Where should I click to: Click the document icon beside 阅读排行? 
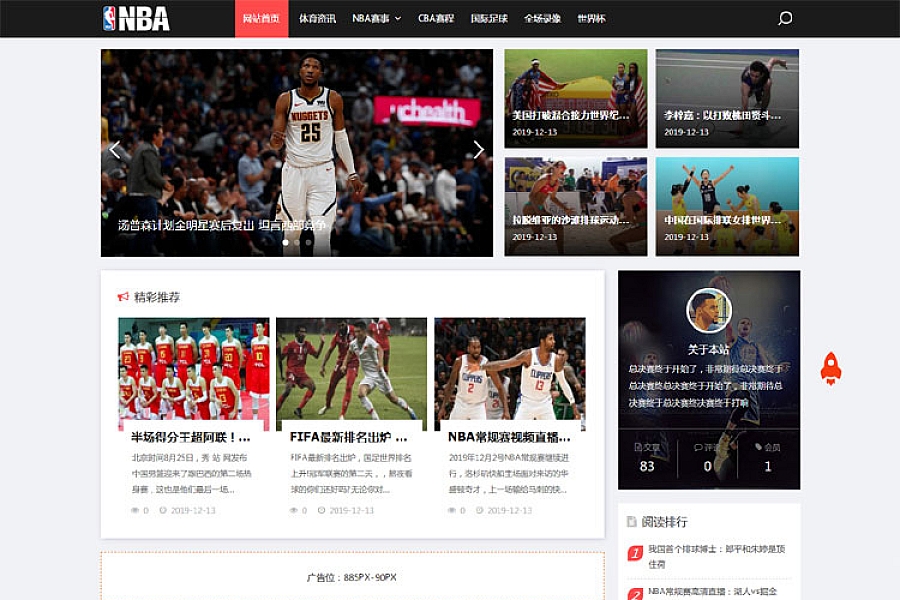click(632, 521)
